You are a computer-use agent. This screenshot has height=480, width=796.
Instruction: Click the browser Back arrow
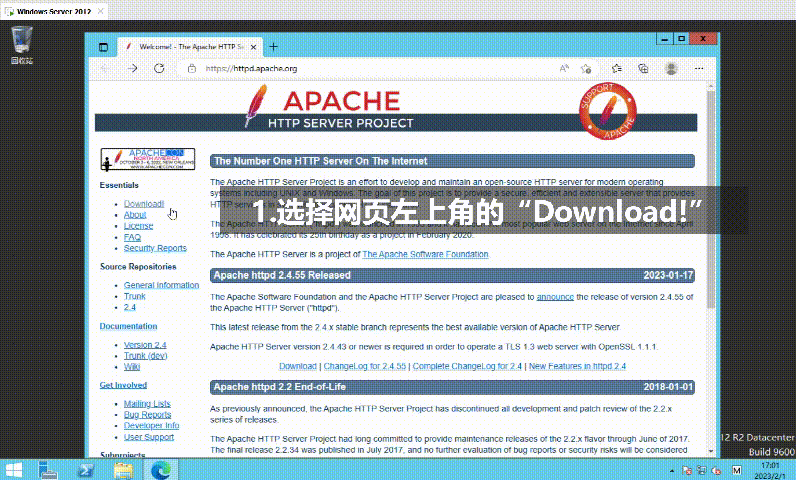click(x=106, y=68)
